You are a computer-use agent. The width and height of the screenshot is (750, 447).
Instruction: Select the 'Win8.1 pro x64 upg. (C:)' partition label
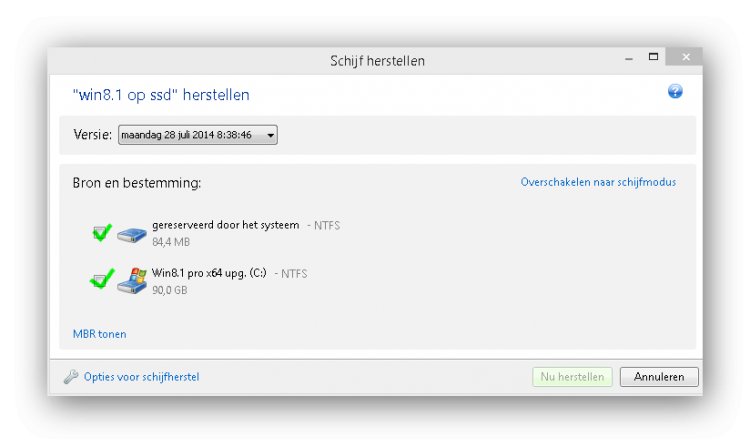pos(209,273)
